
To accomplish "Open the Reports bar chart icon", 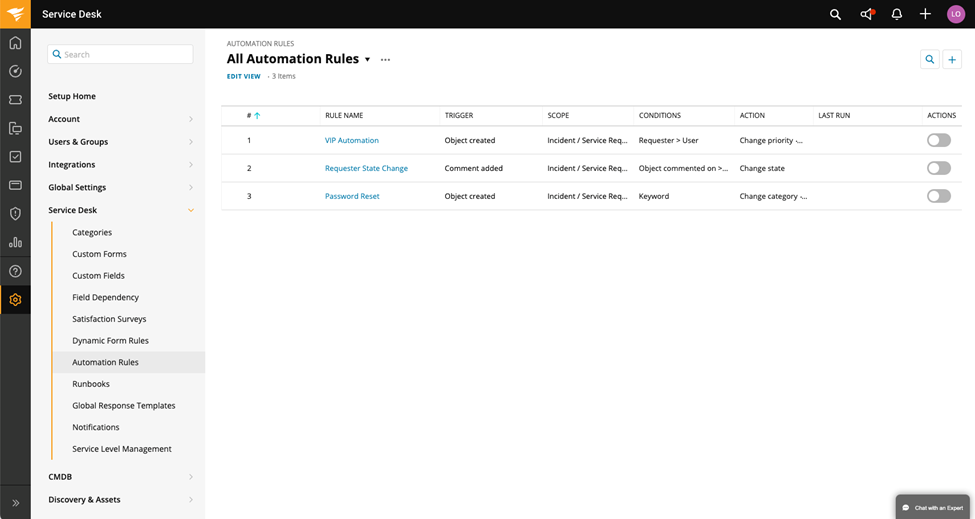I will click(x=15, y=242).
